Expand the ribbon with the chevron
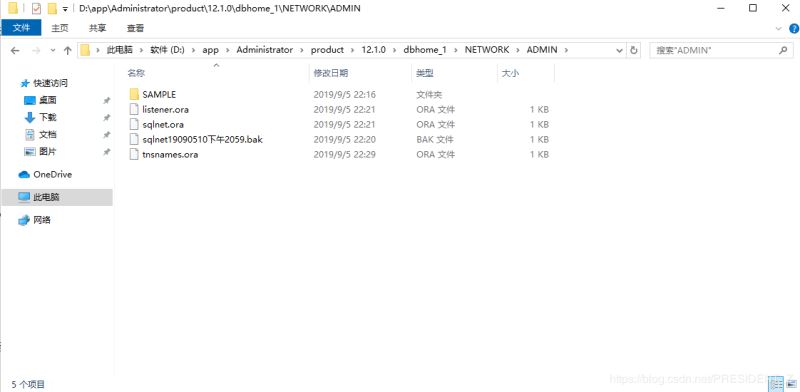The width and height of the screenshot is (800, 392). pyautogui.click(x=779, y=29)
